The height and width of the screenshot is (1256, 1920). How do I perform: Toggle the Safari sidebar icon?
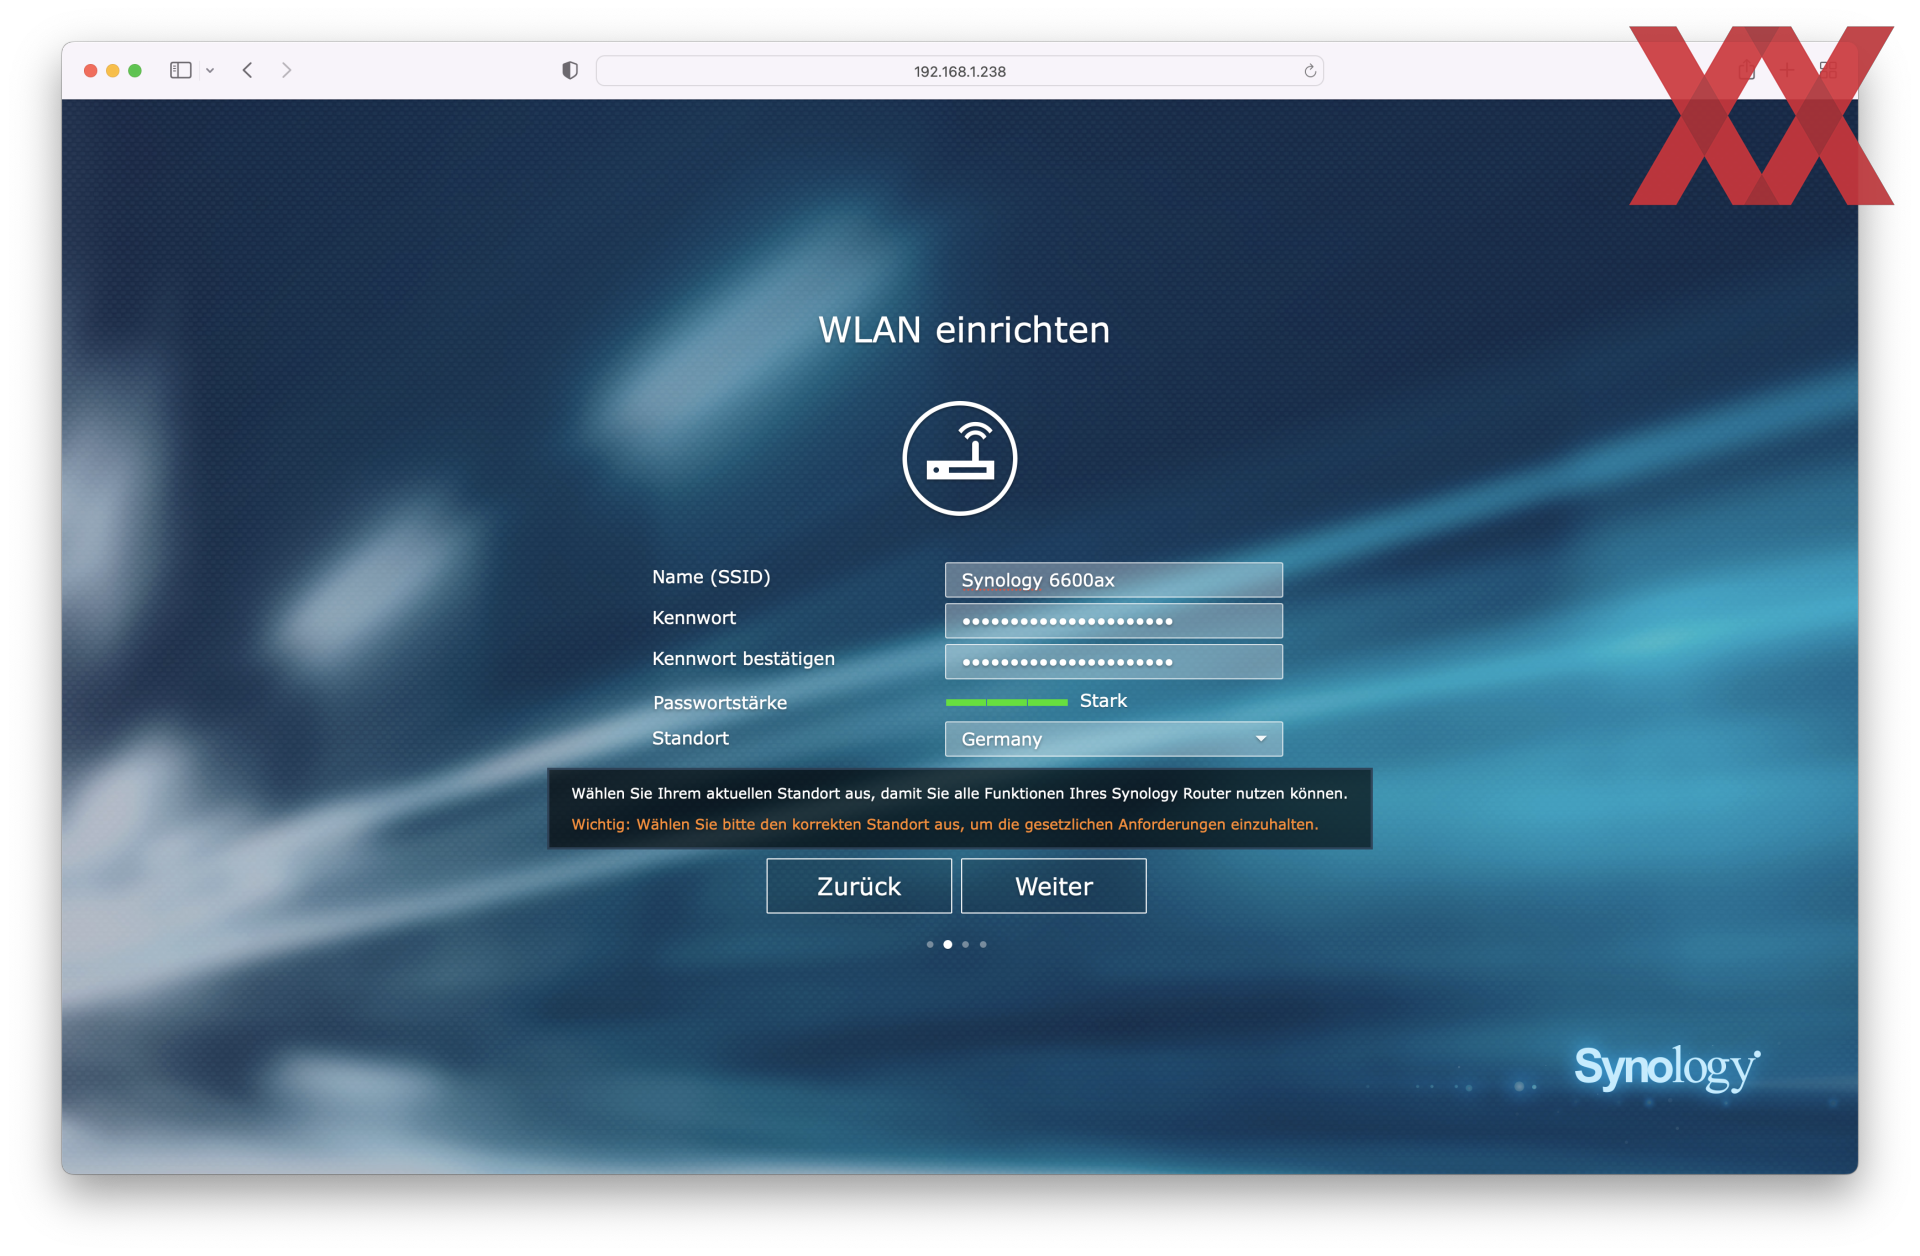[x=180, y=70]
